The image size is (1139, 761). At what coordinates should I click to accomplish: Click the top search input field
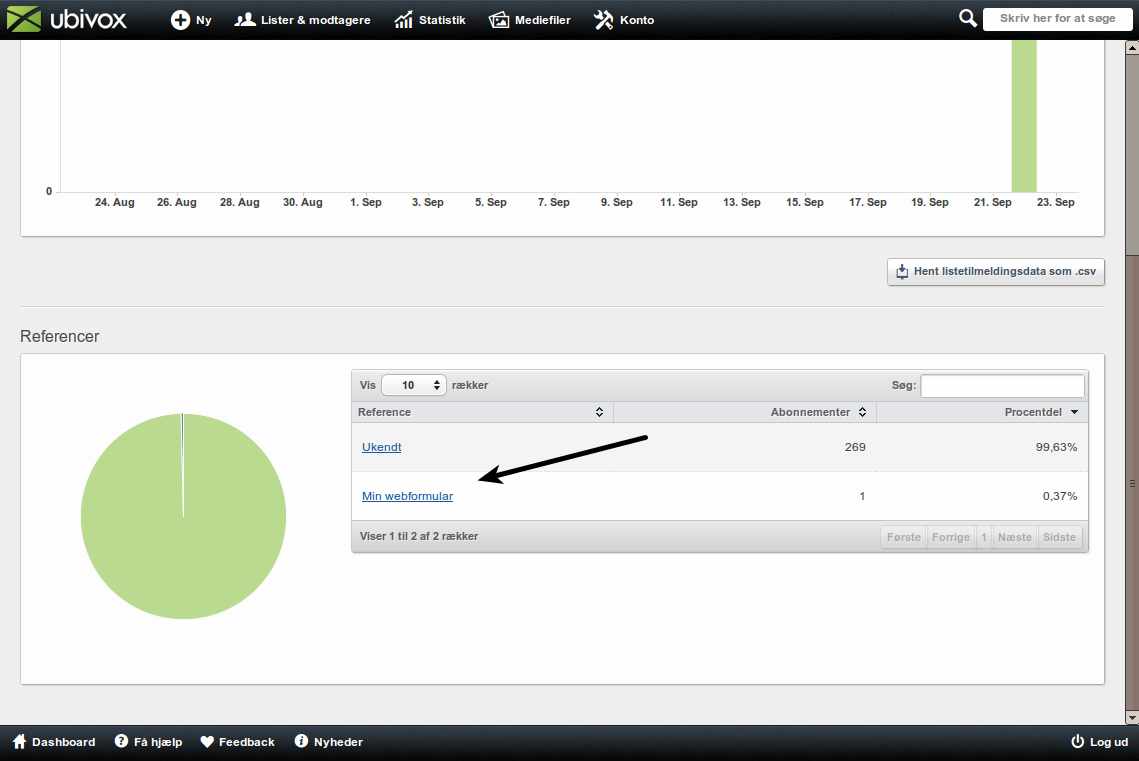click(1058, 19)
